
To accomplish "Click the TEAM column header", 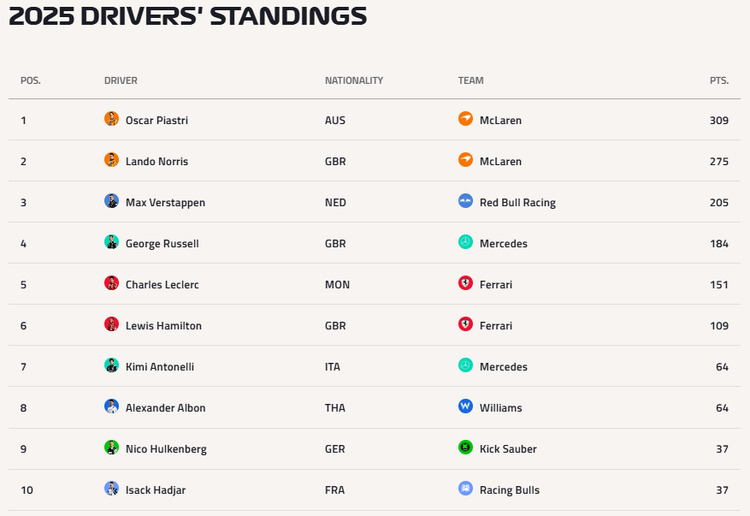I will pyautogui.click(x=471, y=80).
